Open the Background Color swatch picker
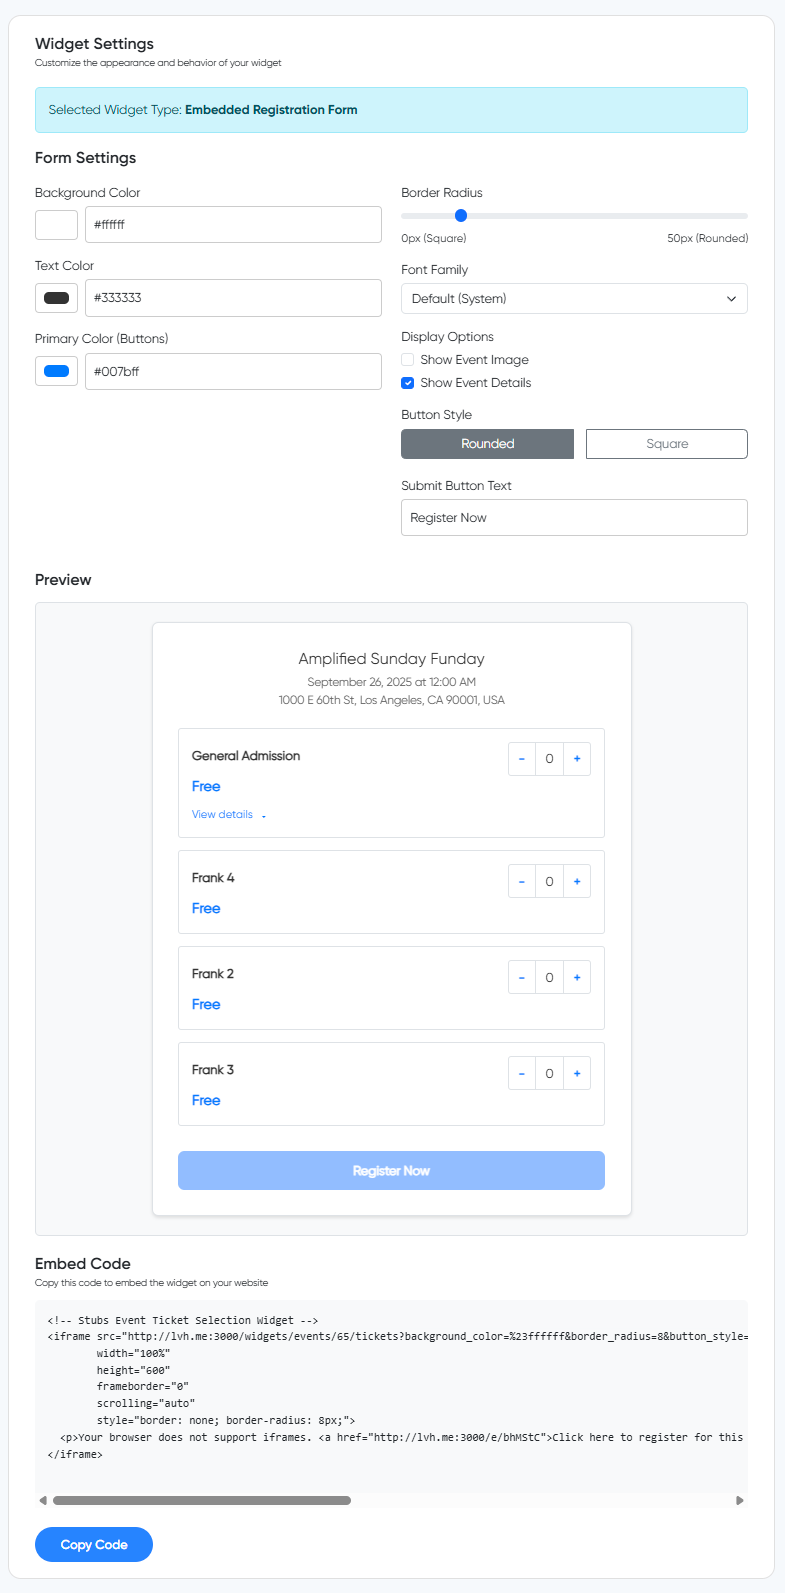This screenshot has height=1593, width=785. coord(56,224)
